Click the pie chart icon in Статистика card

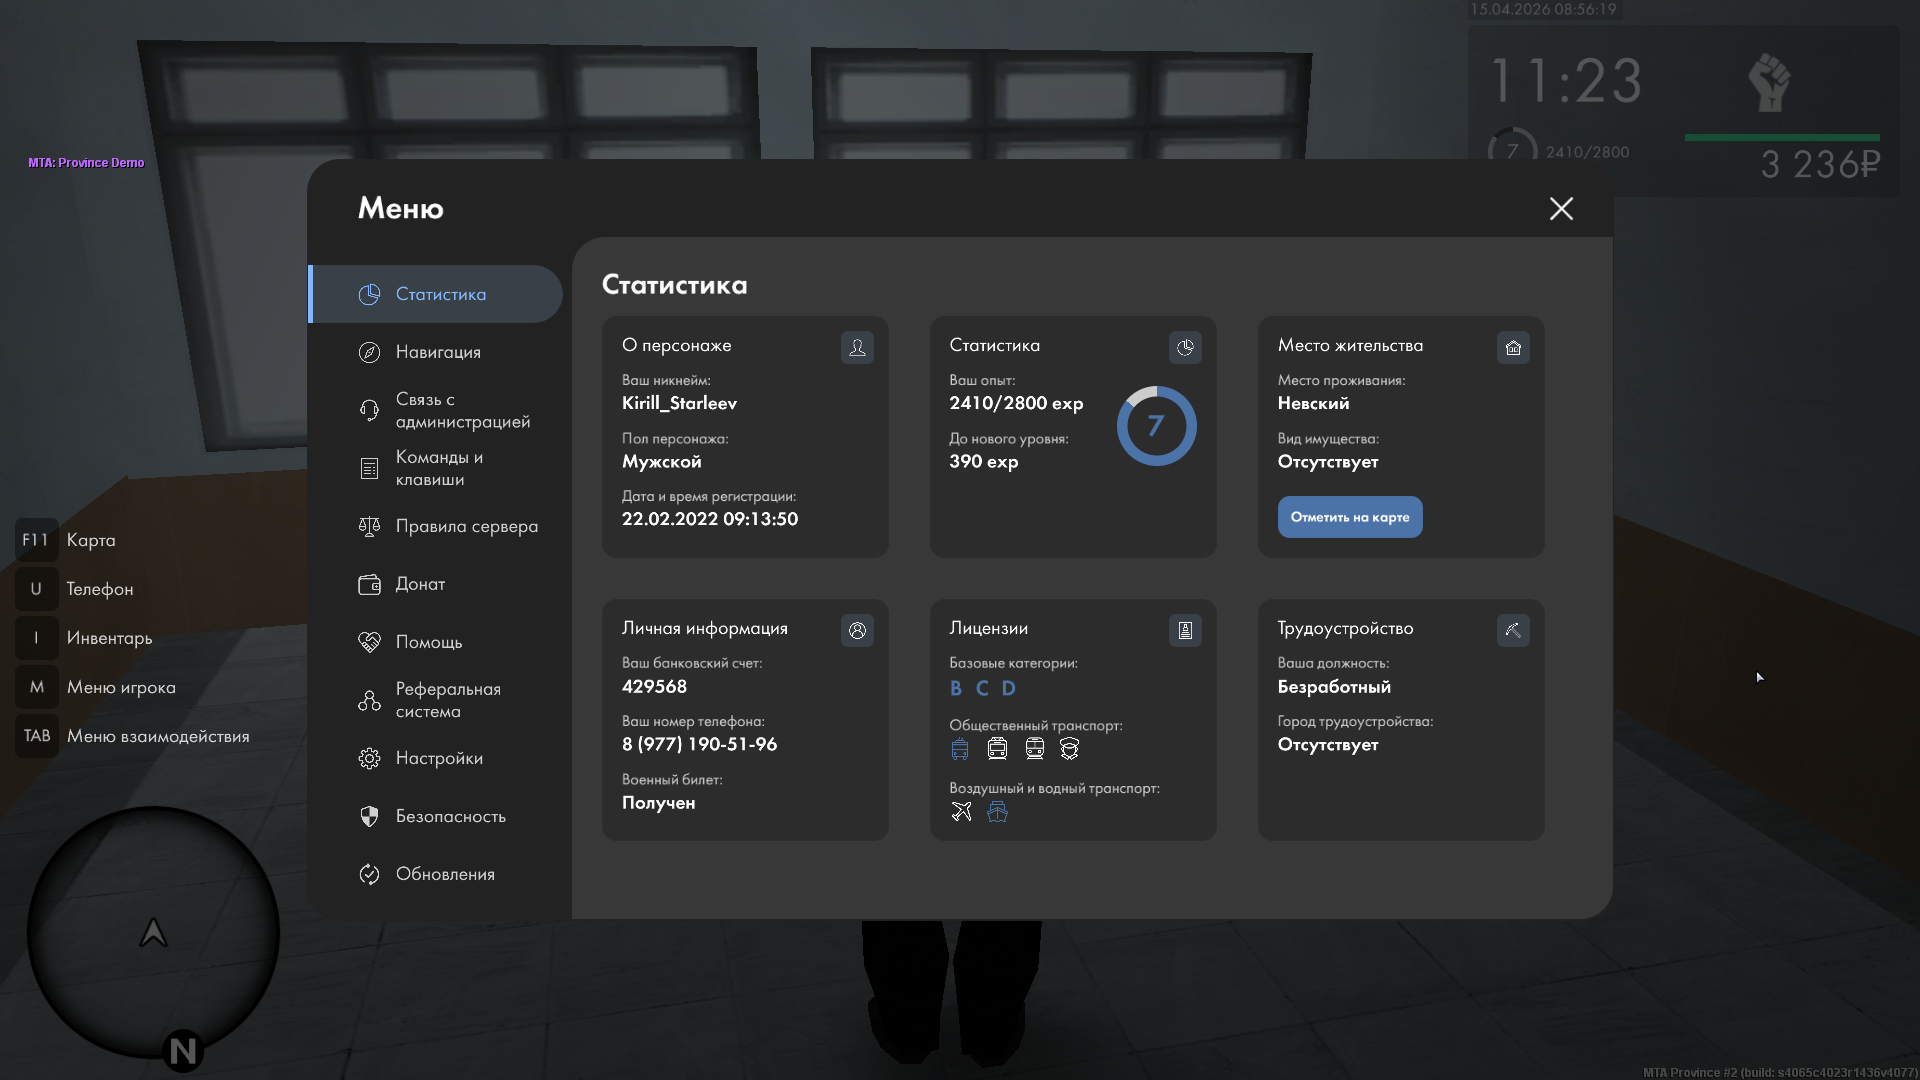[1185, 347]
